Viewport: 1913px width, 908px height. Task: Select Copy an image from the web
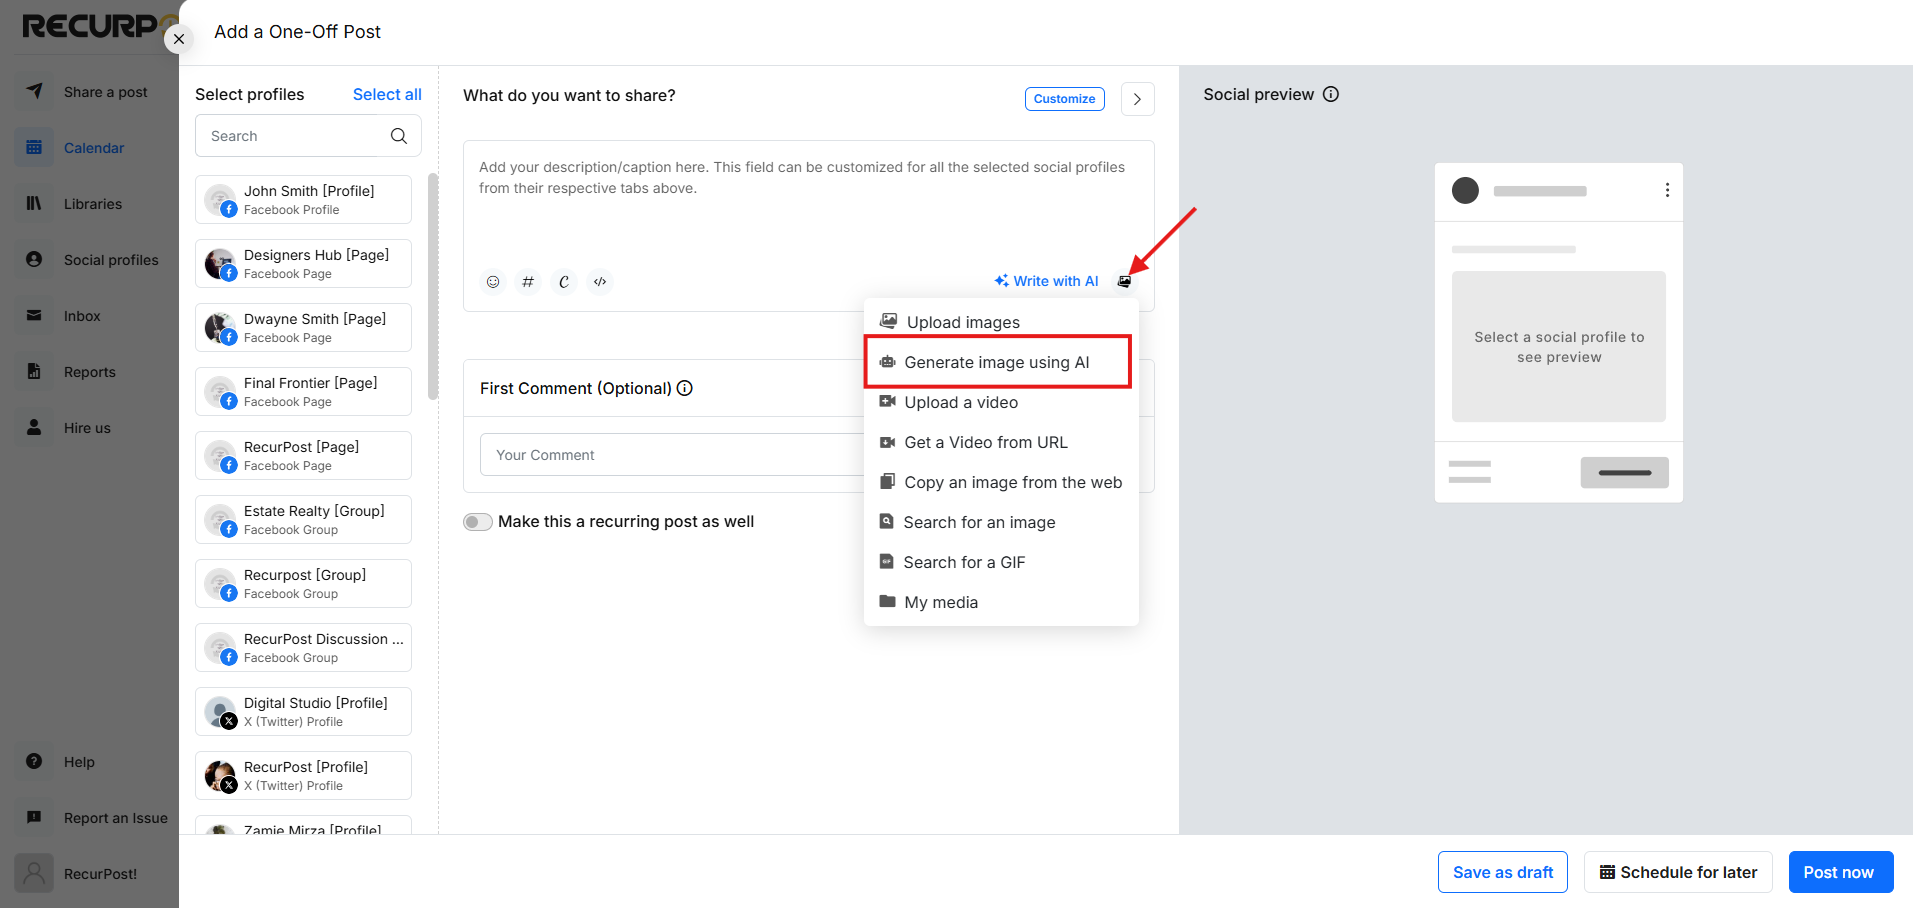click(x=1001, y=482)
